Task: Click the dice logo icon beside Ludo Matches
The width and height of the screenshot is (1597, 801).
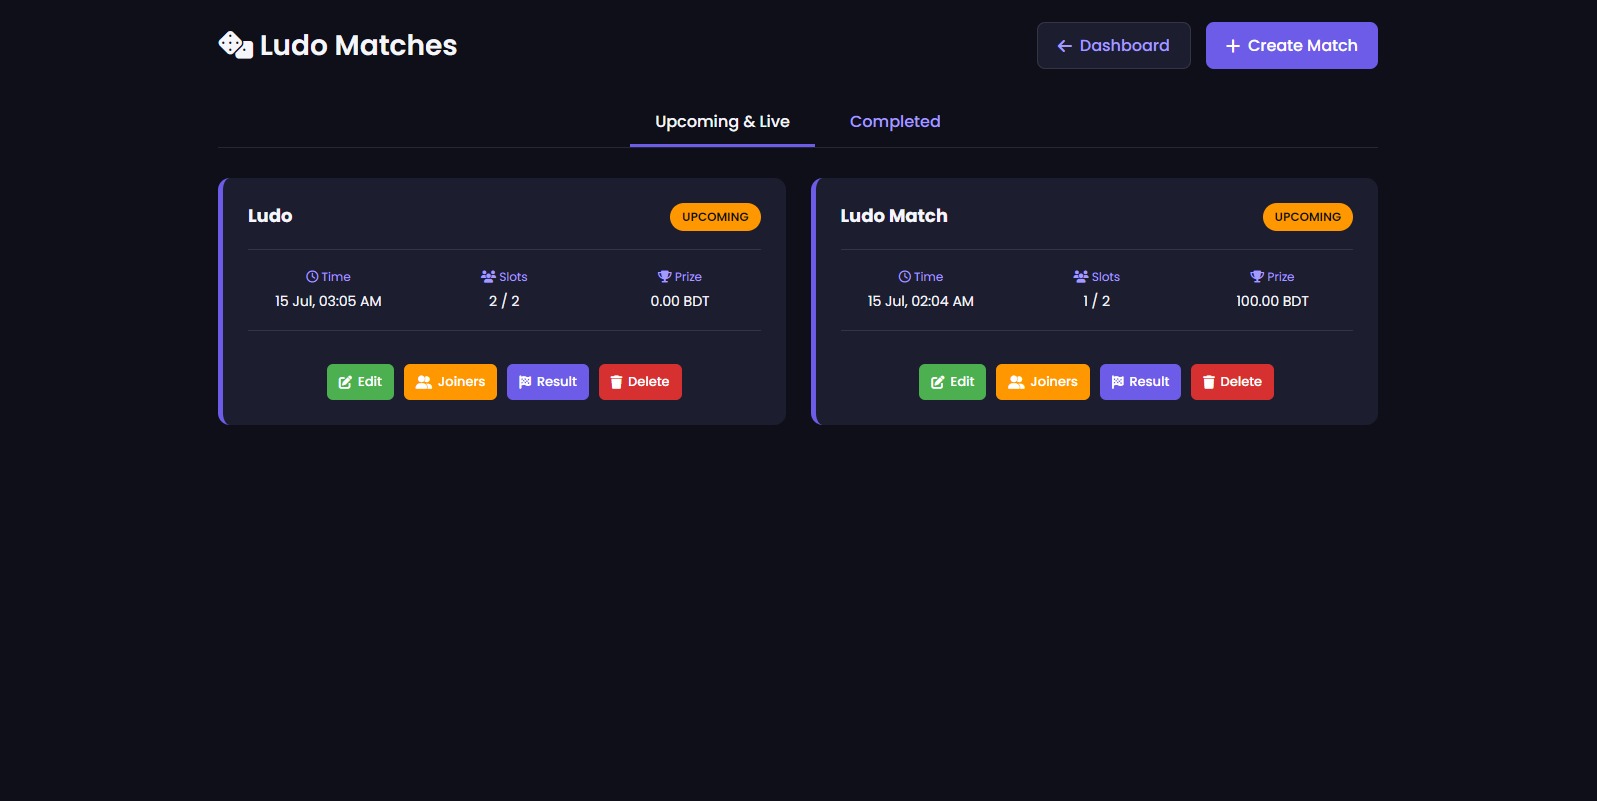Action: [235, 45]
